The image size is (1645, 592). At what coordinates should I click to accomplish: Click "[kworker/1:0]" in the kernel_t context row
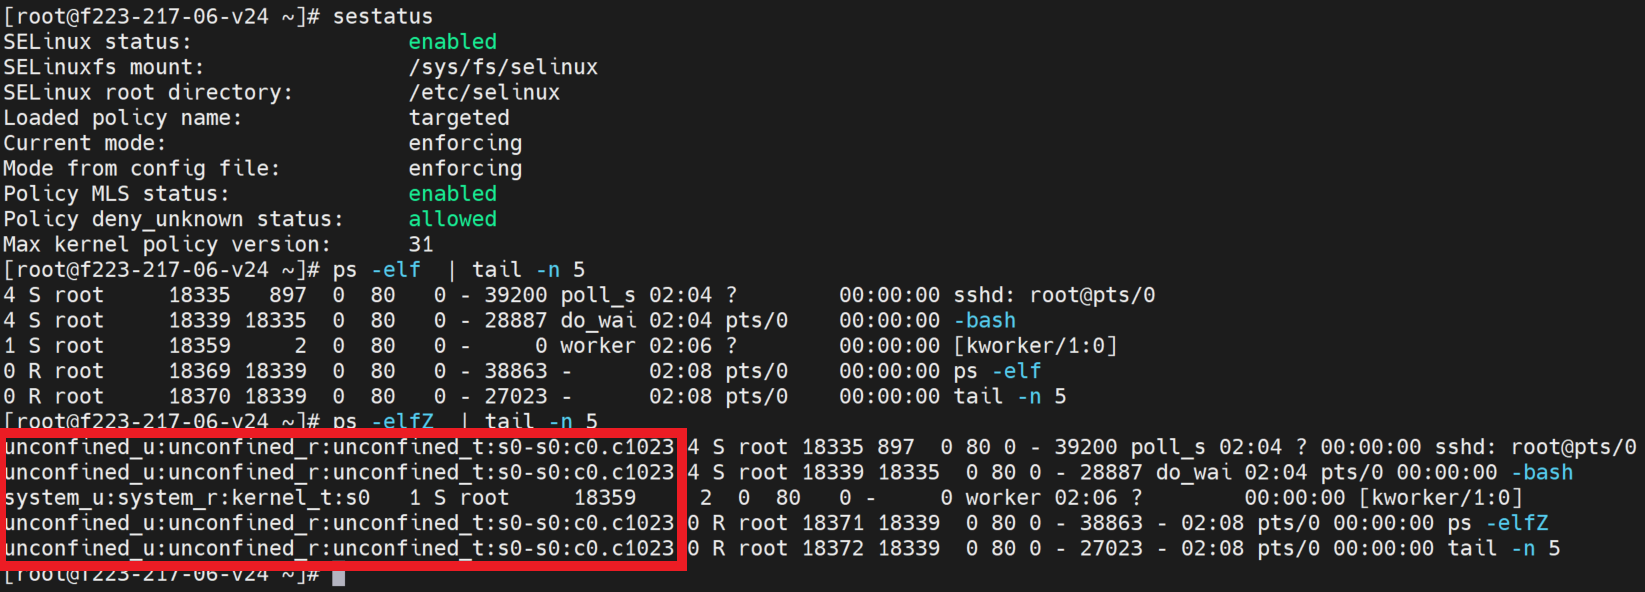click(1440, 497)
